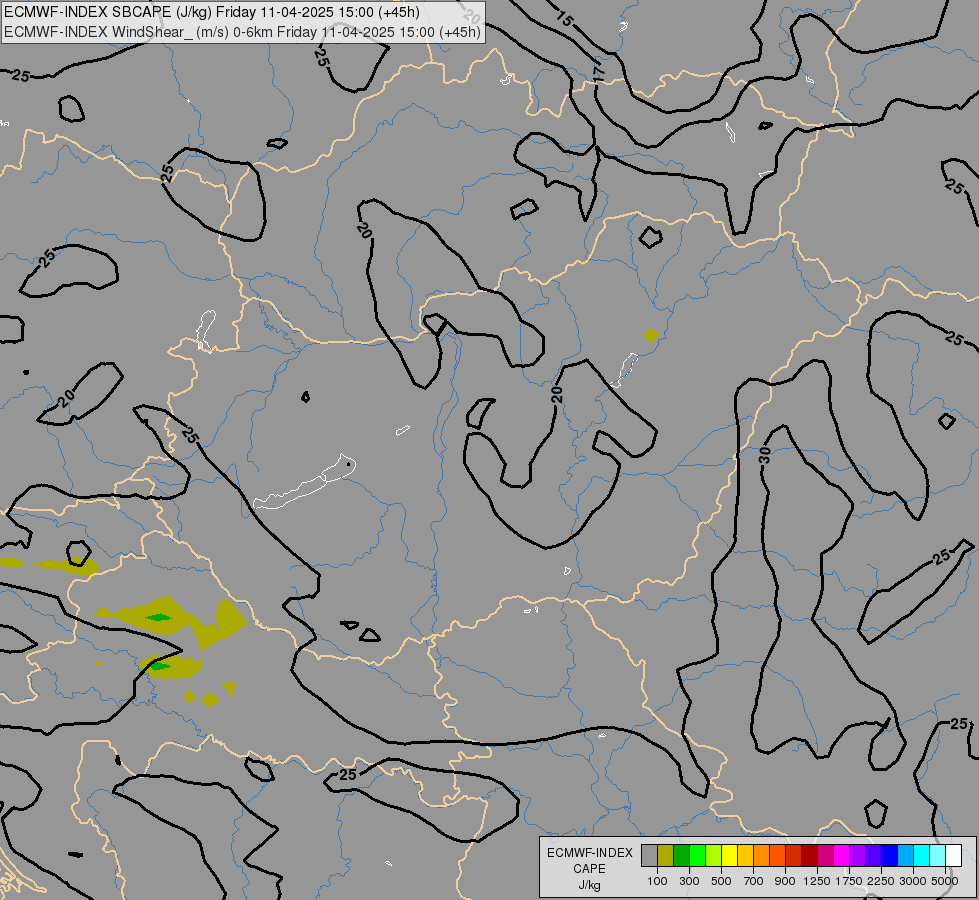979x900 pixels.
Task: Click the '2250' legend label
Action: coord(881,881)
